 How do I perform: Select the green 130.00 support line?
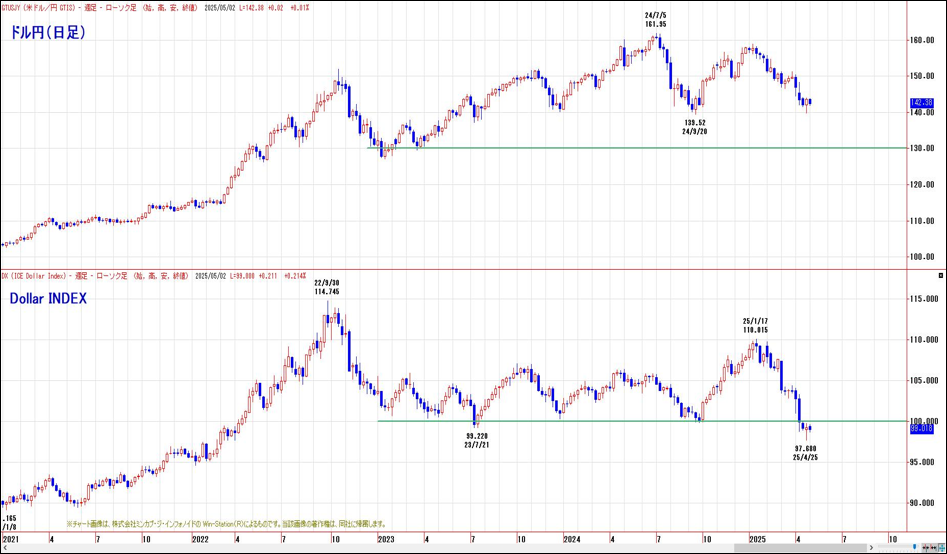pos(637,148)
